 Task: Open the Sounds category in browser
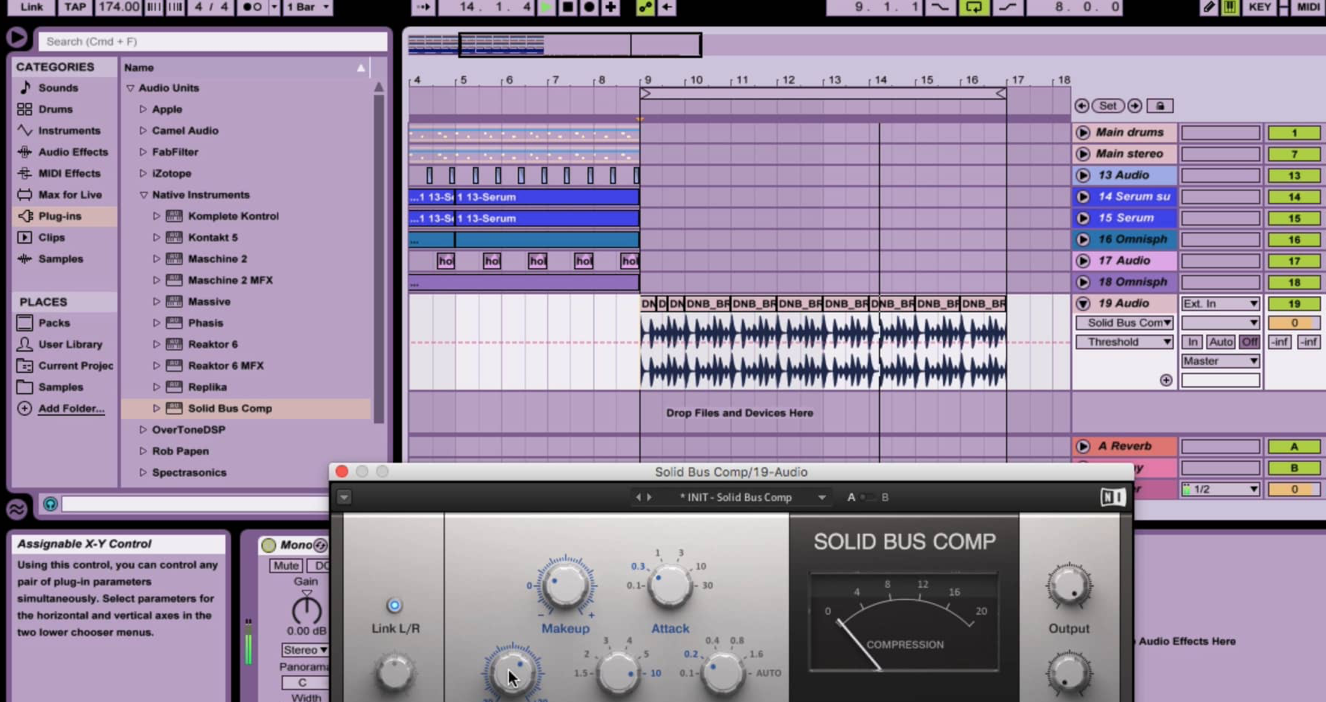click(58, 88)
